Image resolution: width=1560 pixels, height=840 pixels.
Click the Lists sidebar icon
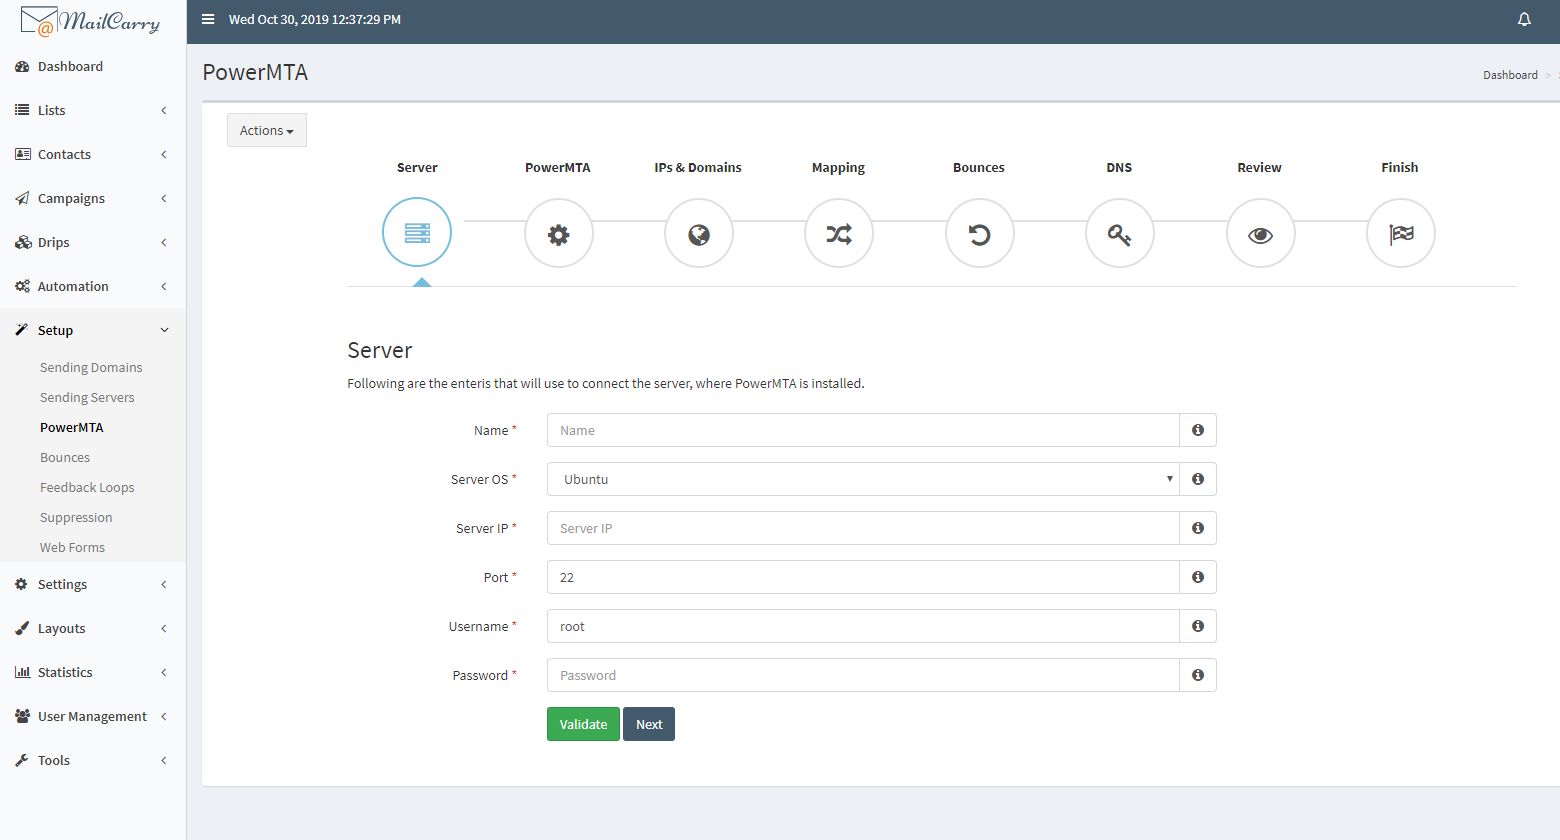click(22, 110)
